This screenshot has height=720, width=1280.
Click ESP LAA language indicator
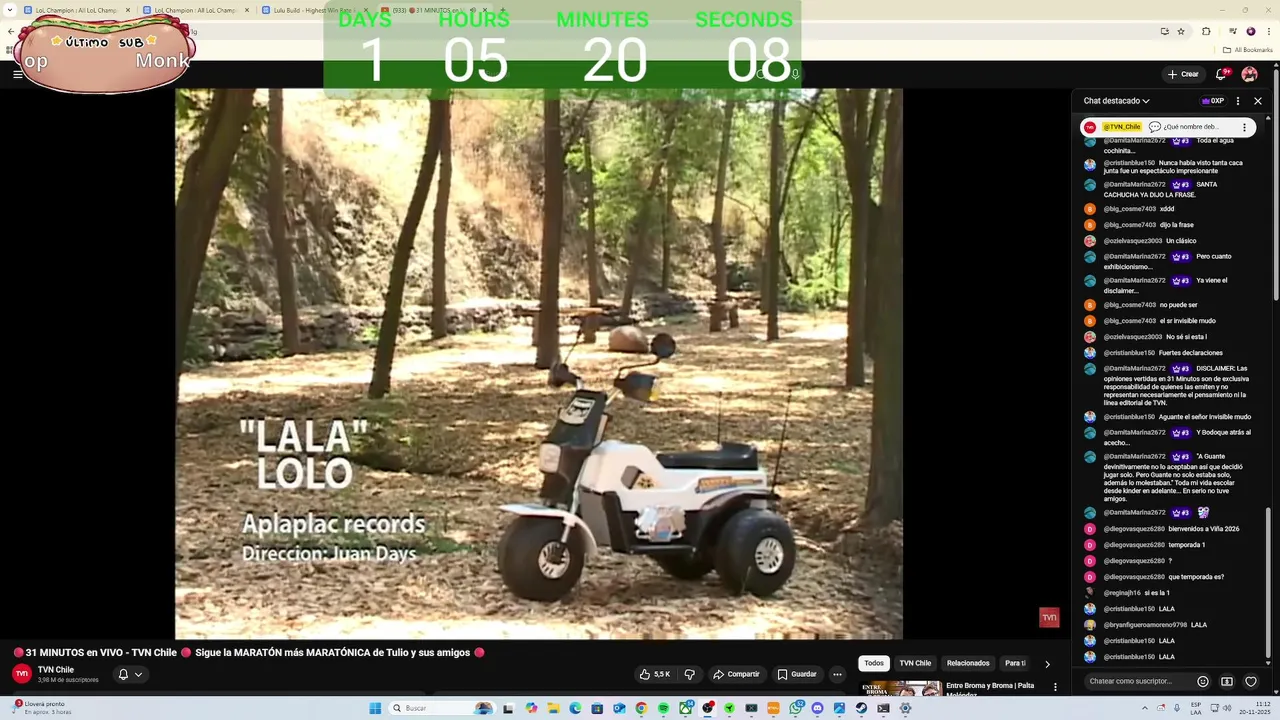(1195, 708)
